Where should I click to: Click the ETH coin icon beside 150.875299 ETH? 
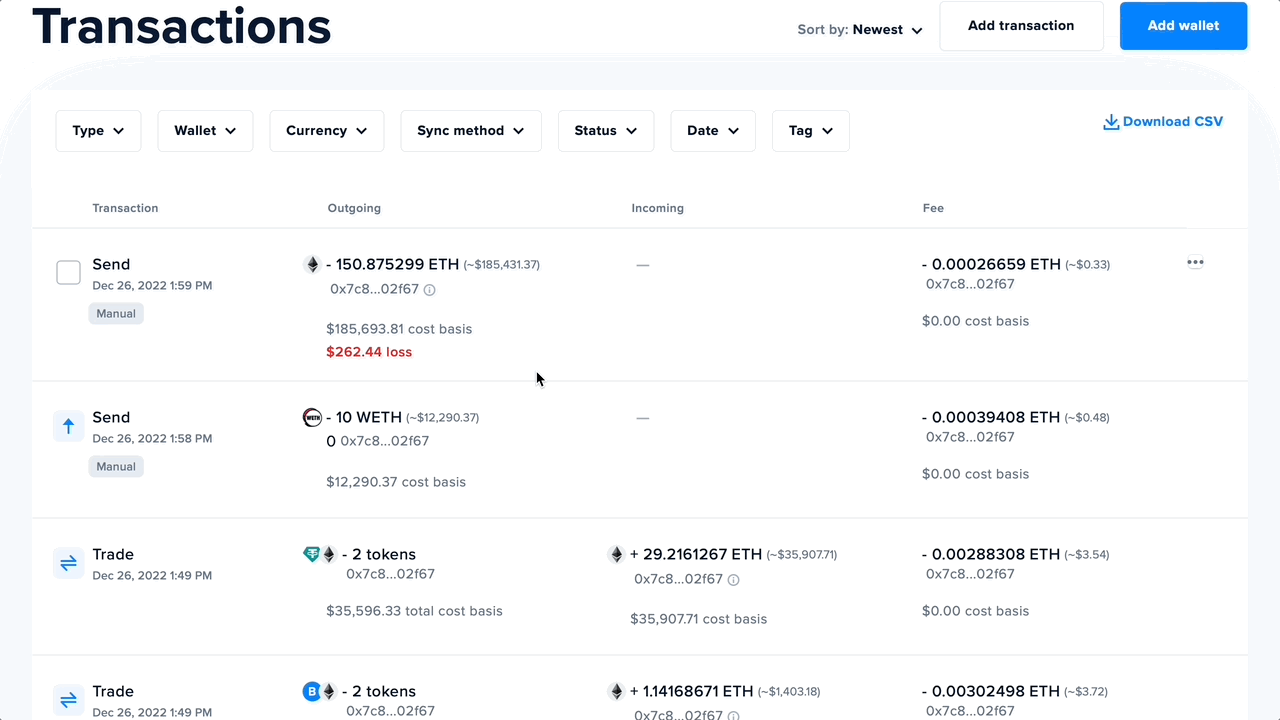tap(313, 265)
